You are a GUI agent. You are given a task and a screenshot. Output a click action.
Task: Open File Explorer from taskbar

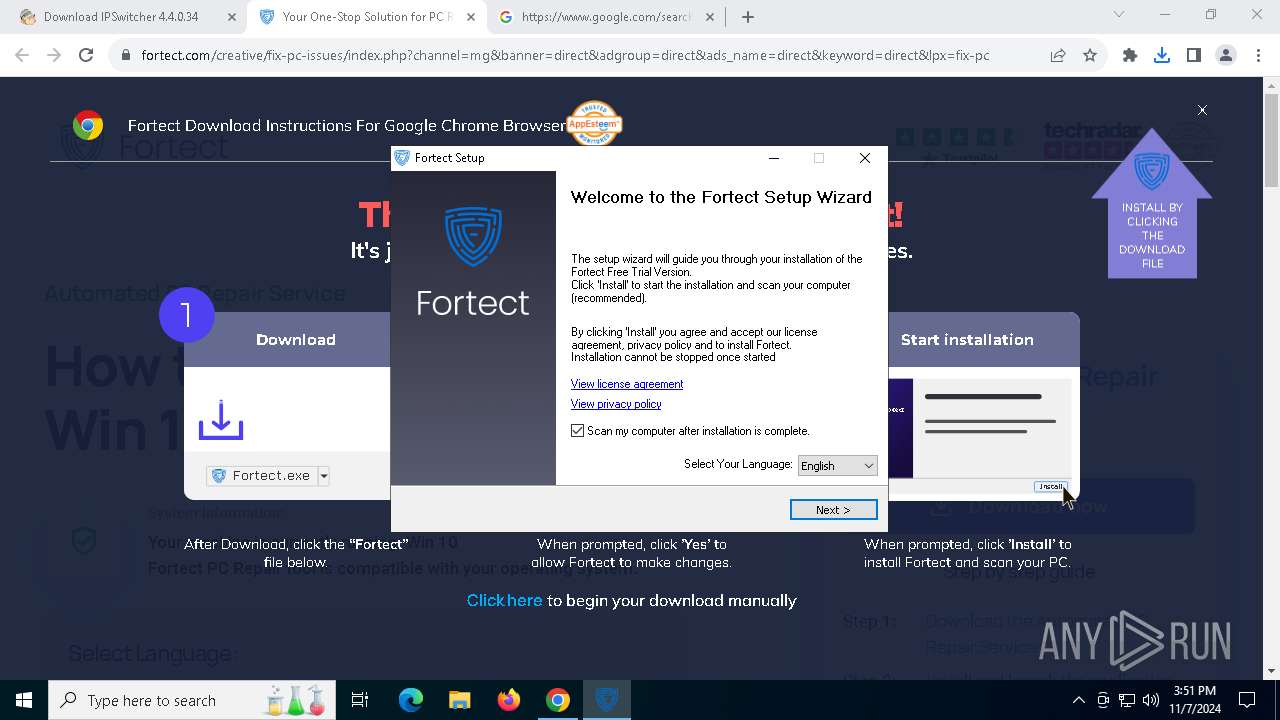[x=460, y=700]
